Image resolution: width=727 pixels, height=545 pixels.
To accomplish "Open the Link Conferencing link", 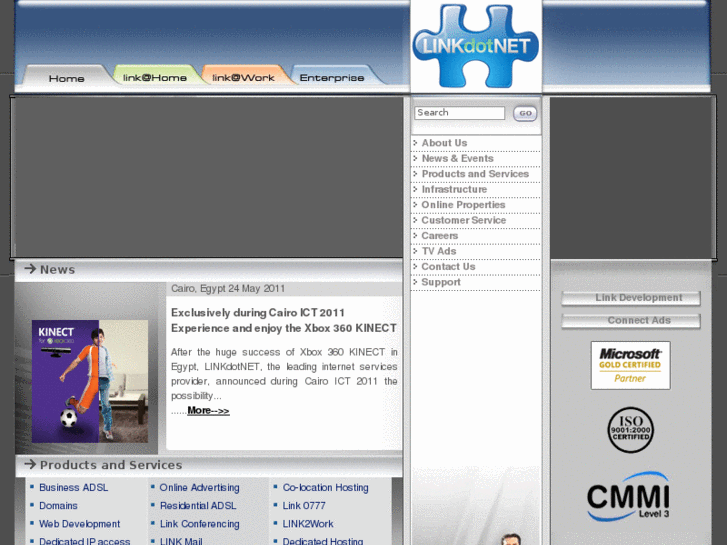I will [199, 524].
